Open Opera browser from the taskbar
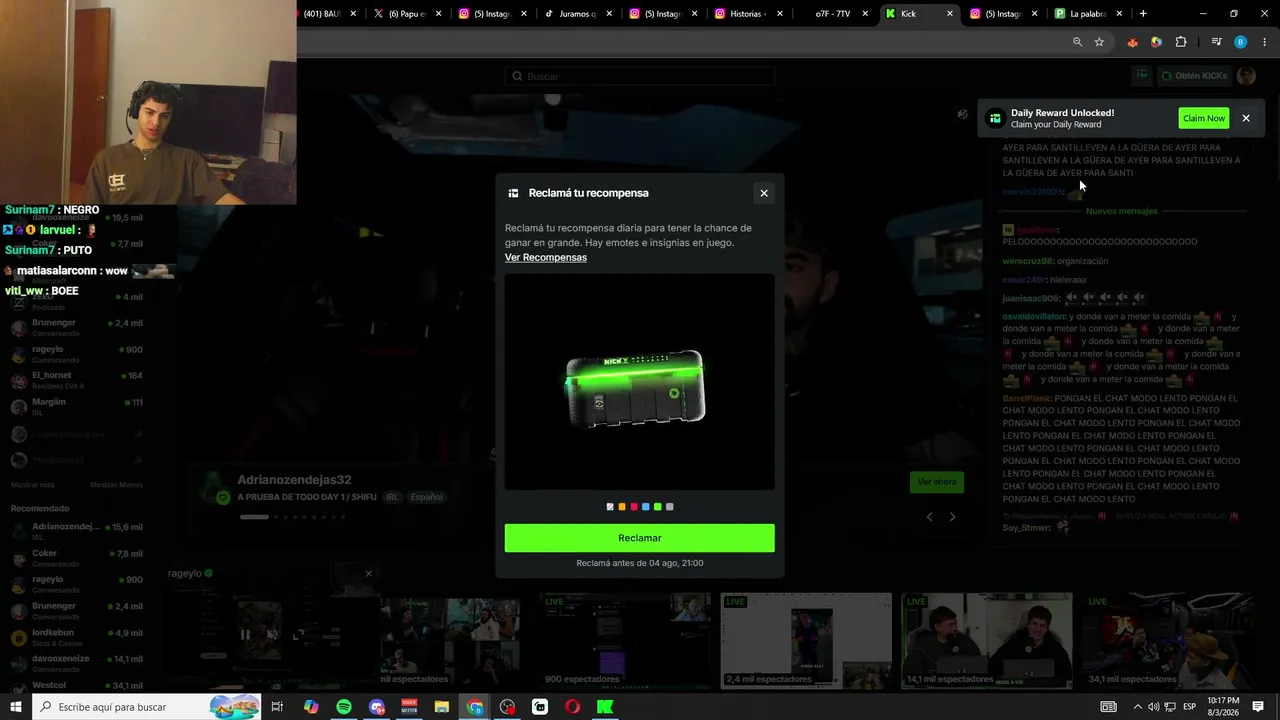Viewport: 1280px width, 720px height. pos(572,707)
